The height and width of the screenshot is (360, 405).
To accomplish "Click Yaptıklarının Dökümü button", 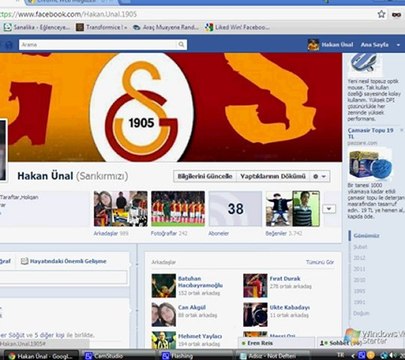I will tap(273, 176).
